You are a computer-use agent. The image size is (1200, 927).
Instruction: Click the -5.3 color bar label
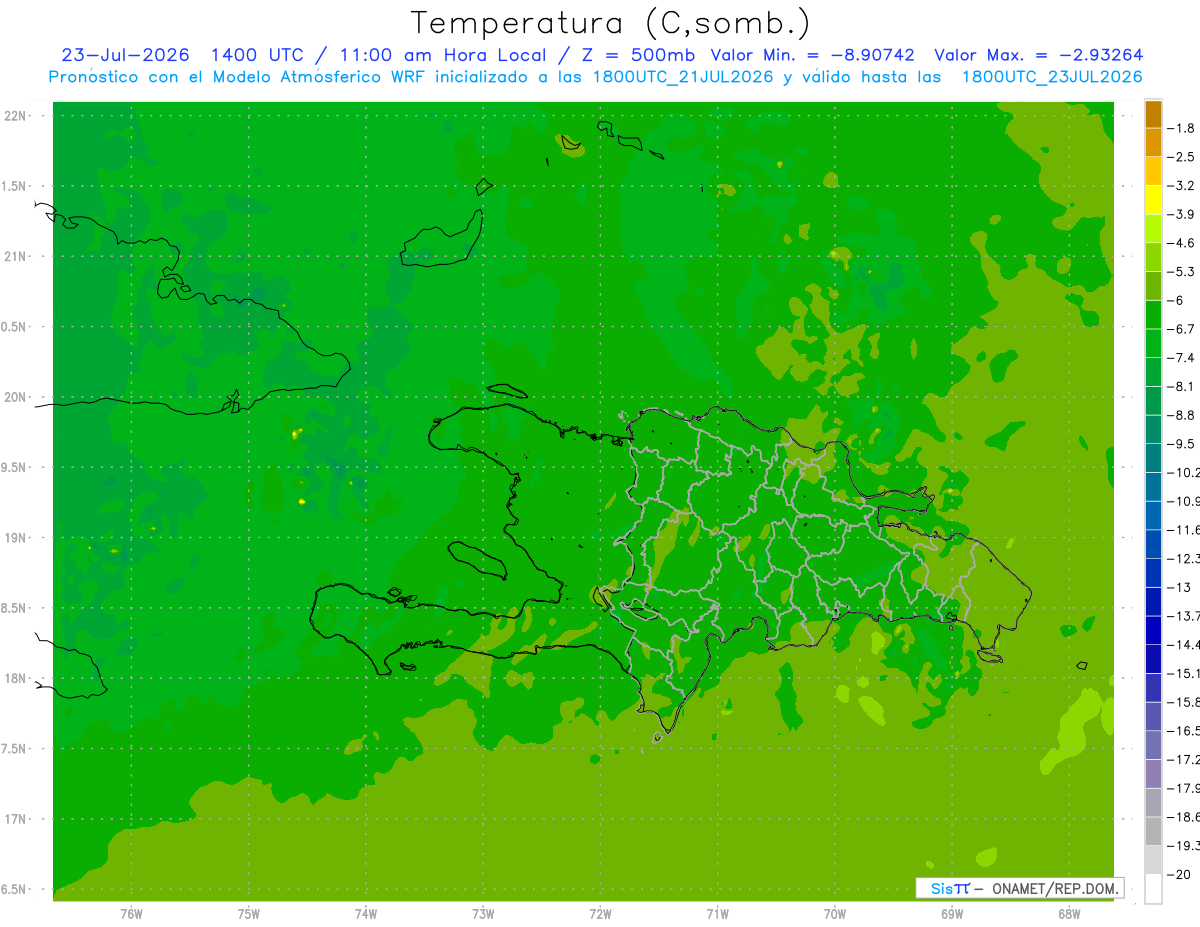(x=1181, y=271)
